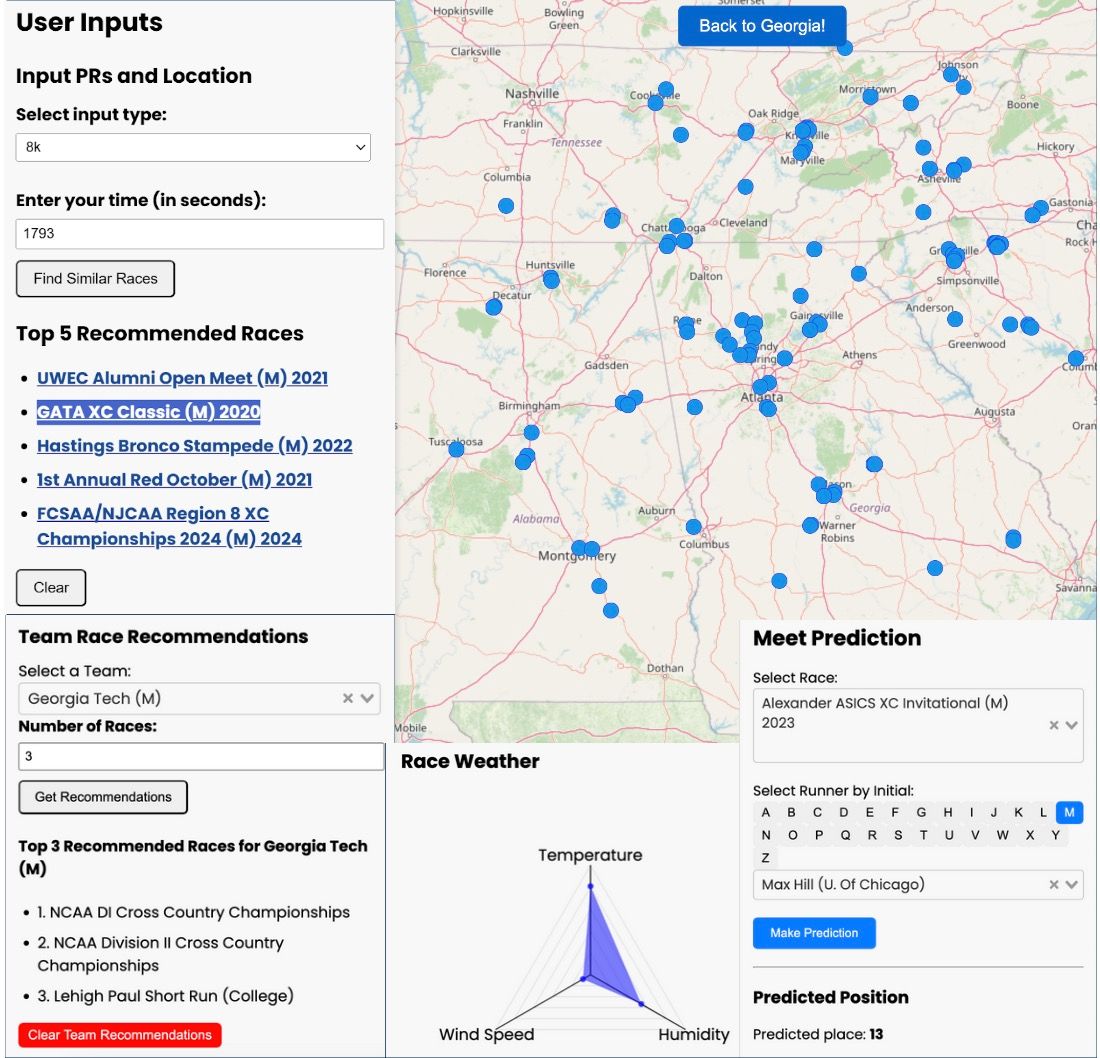Select runner initial Z
Viewport: 1100px width, 1058px height.
[x=765, y=857]
